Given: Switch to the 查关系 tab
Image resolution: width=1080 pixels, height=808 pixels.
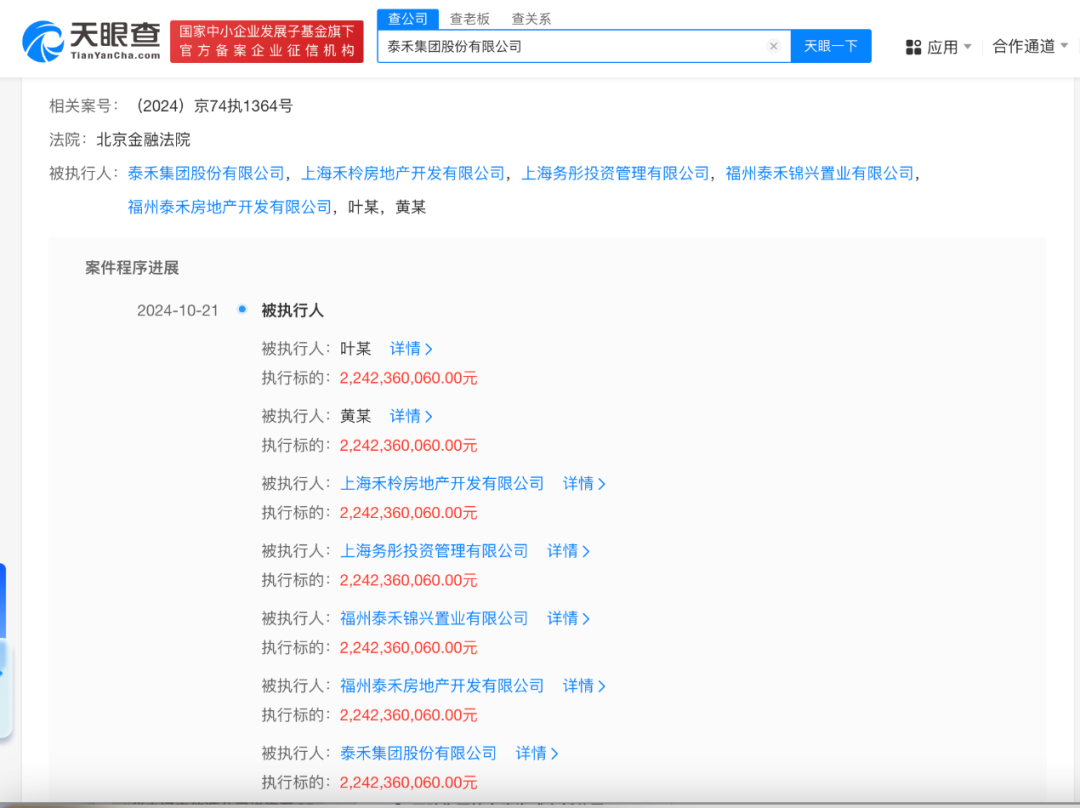Looking at the screenshot, I should [531, 19].
